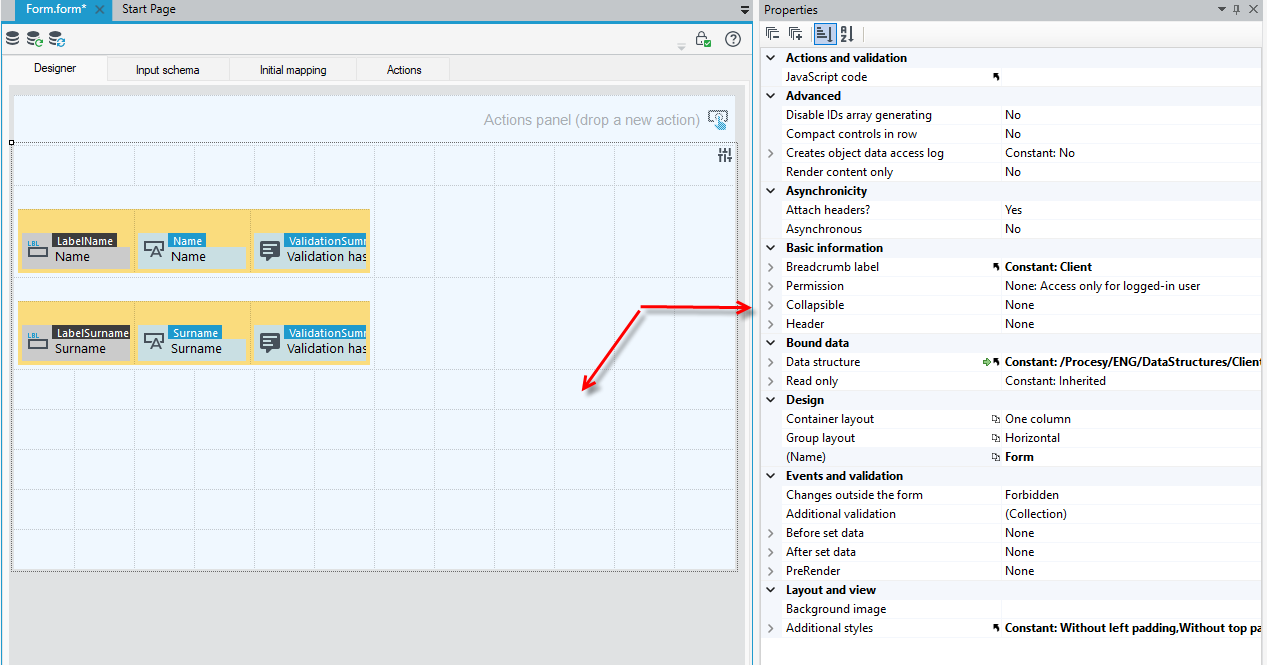1267x665 pixels.
Task: Expand the Breadcrumb label property
Action: (x=770, y=267)
